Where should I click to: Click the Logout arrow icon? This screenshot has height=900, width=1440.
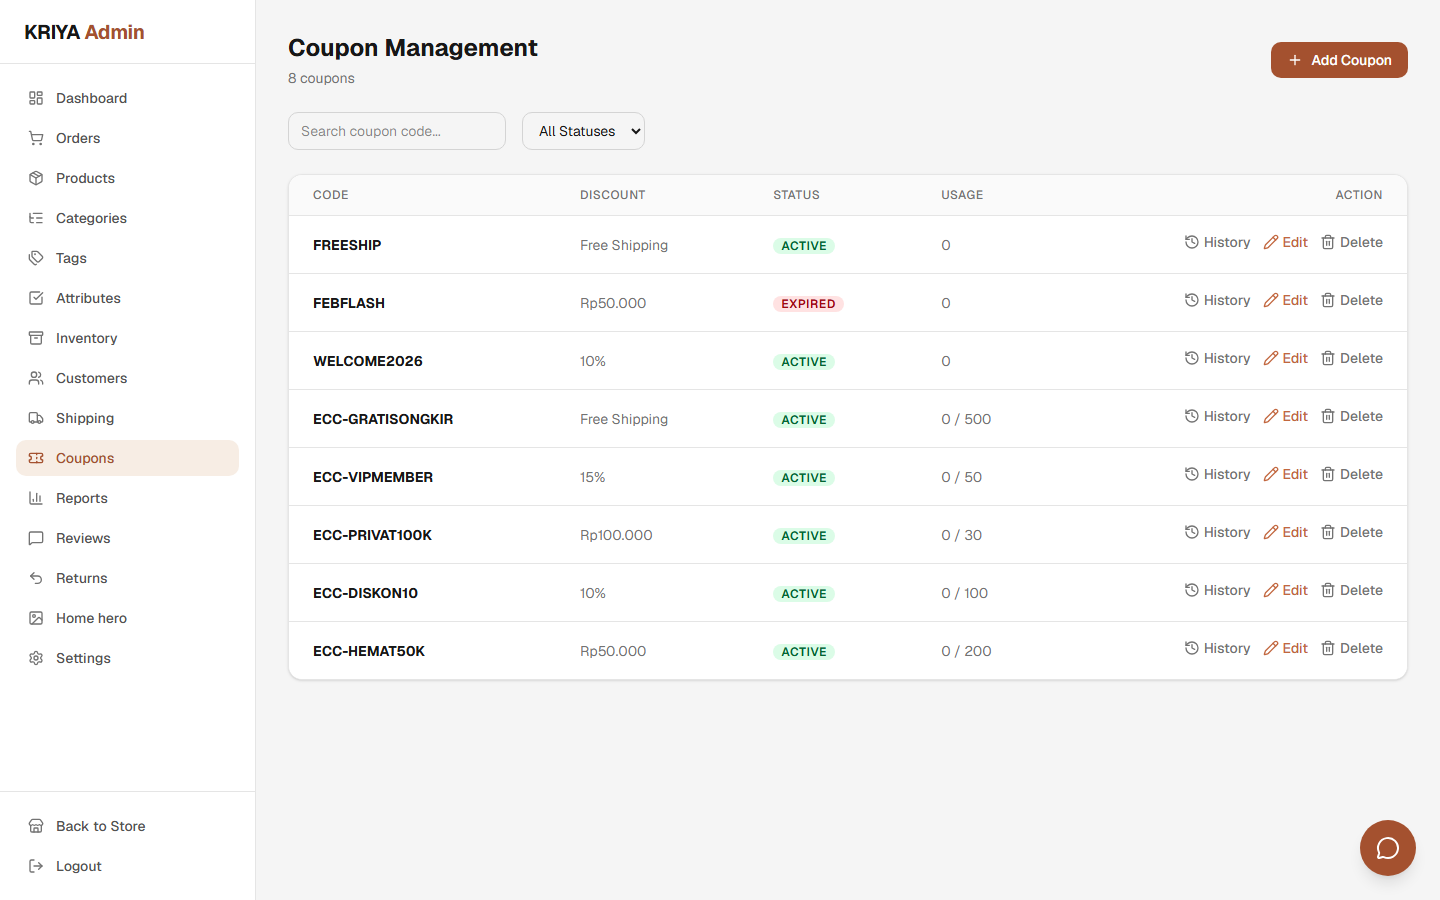coord(36,866)
